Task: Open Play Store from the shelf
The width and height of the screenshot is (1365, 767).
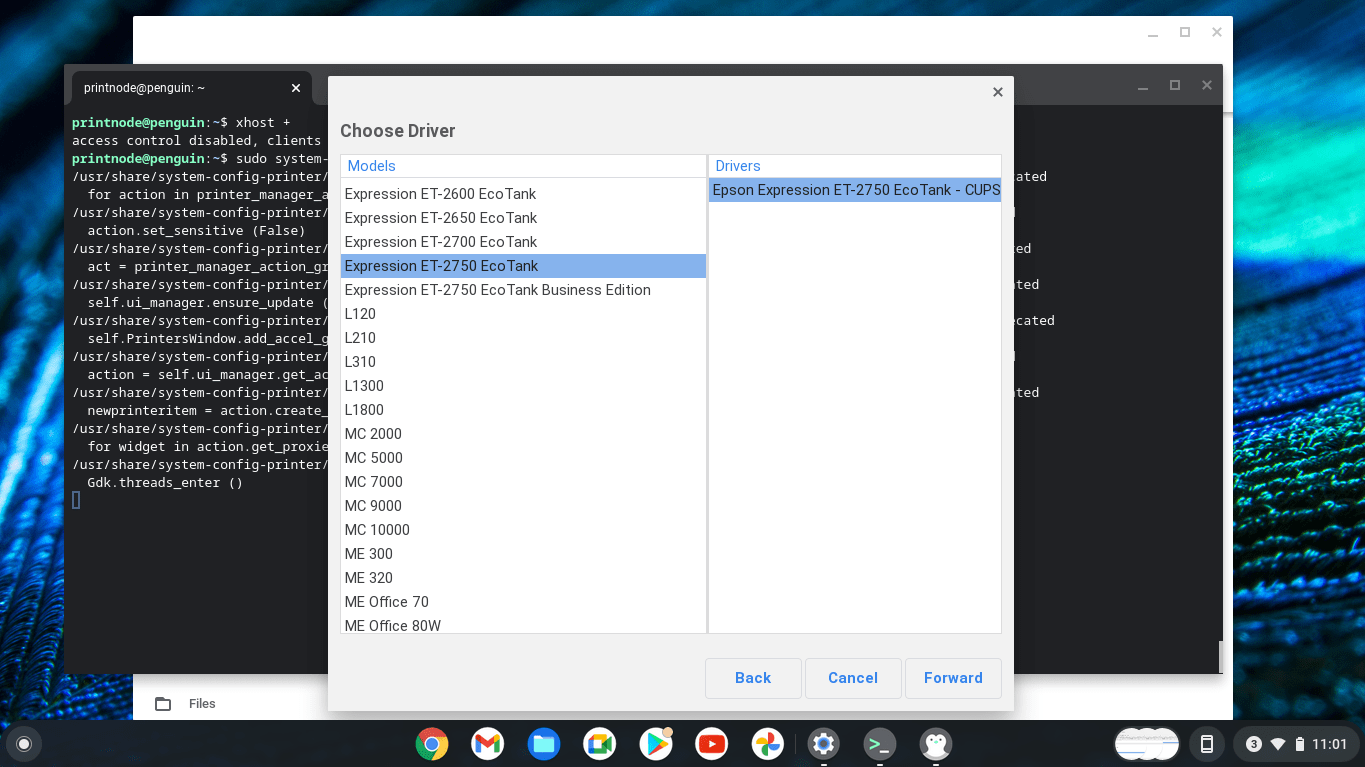Action: [656, 744]
